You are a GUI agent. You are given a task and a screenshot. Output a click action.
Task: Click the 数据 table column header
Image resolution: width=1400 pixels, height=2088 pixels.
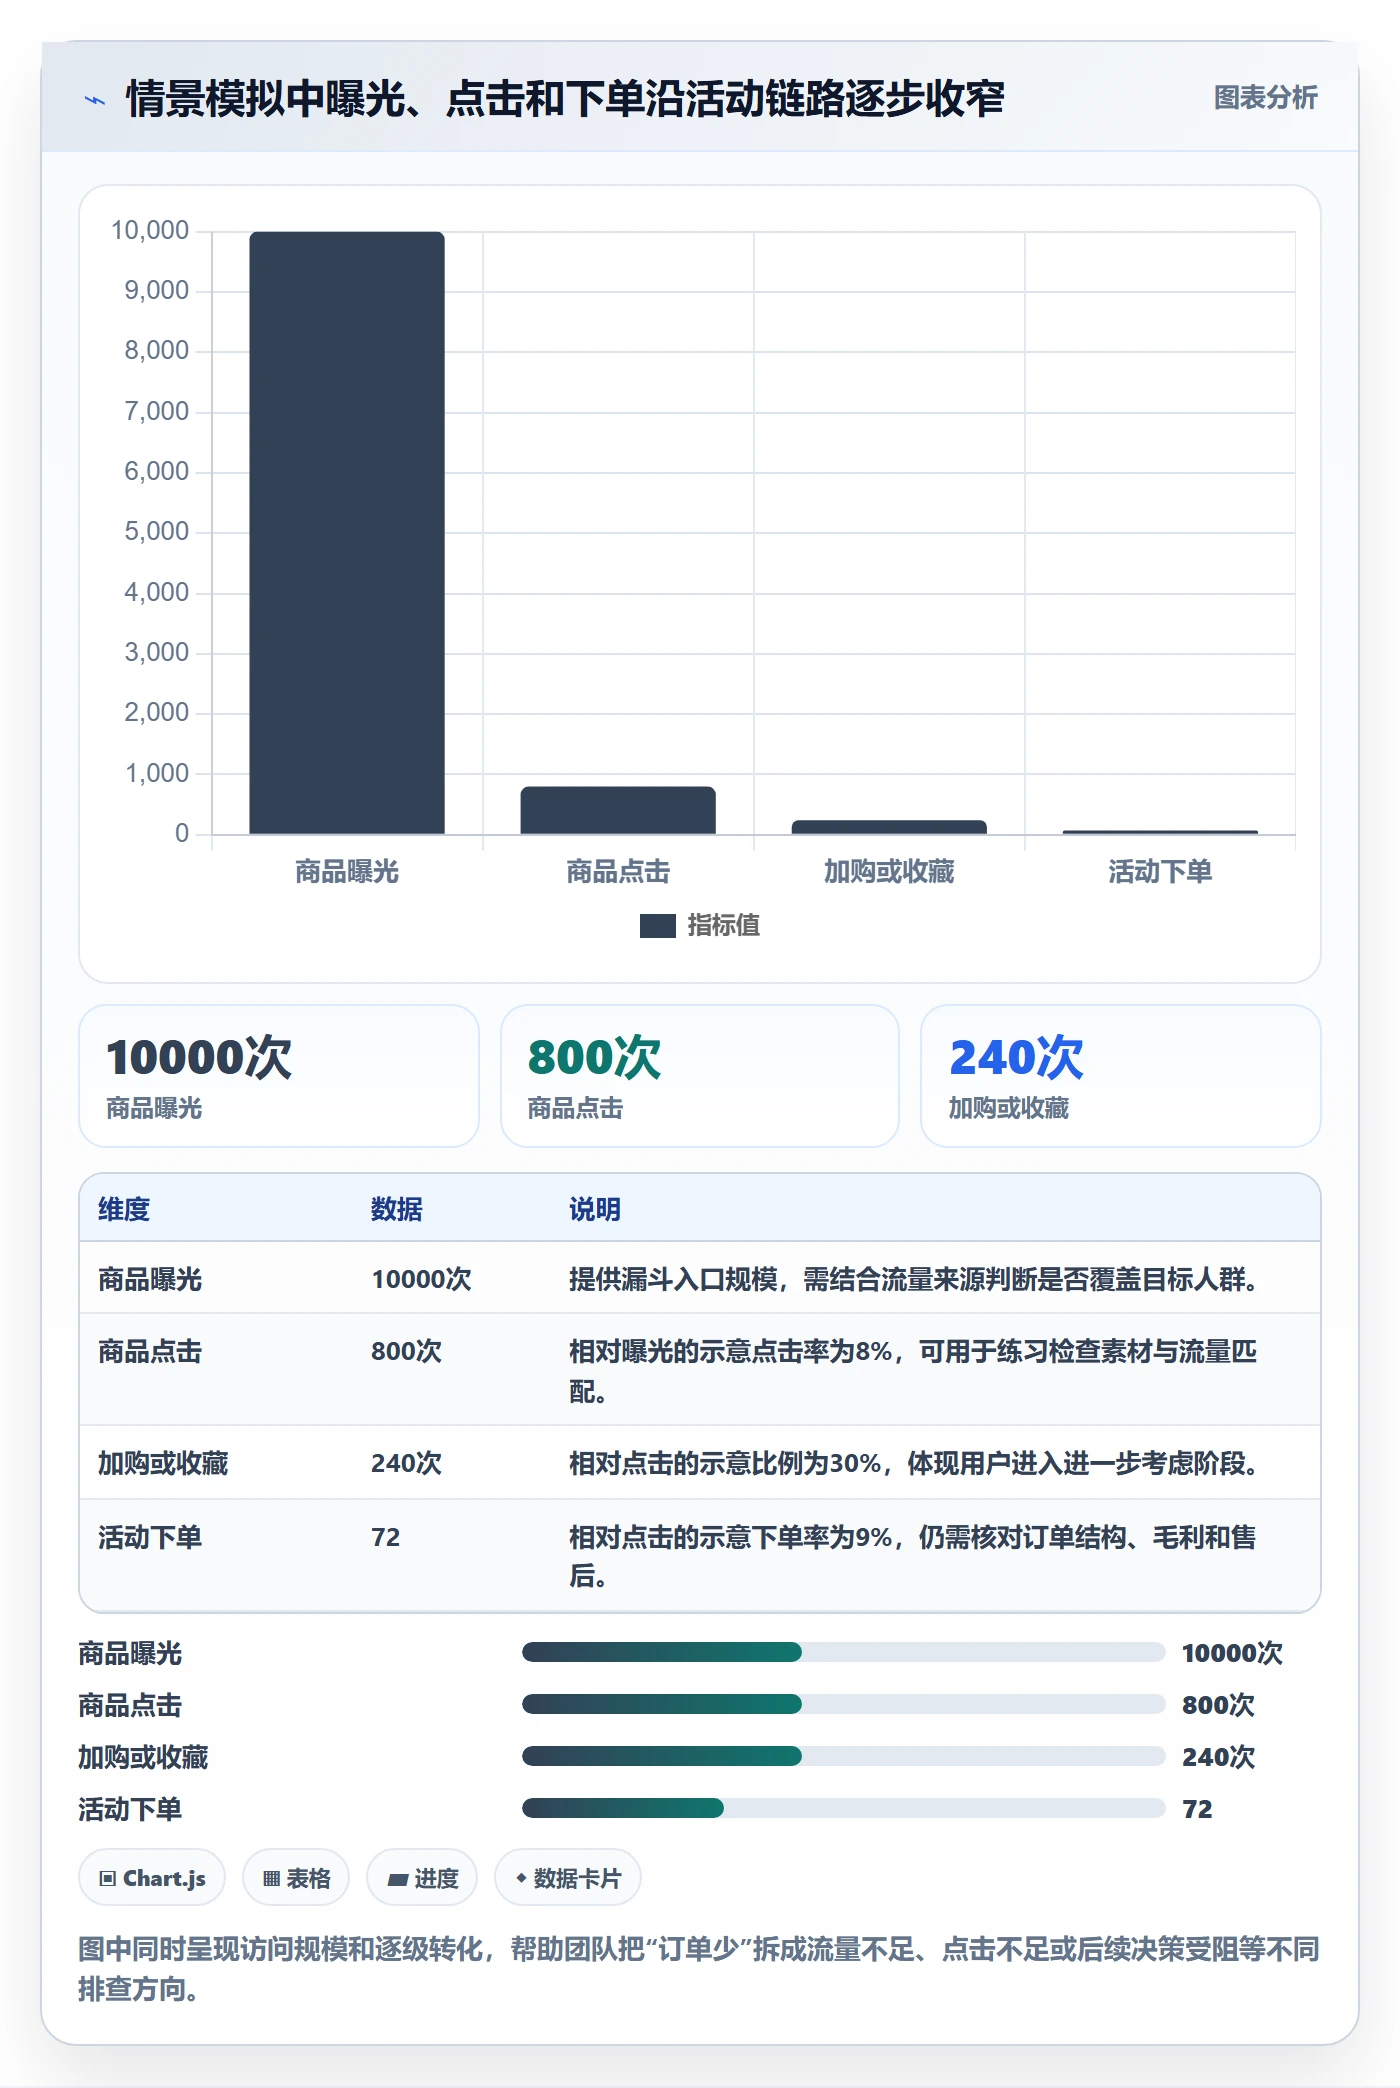(x=397, y=1209)
